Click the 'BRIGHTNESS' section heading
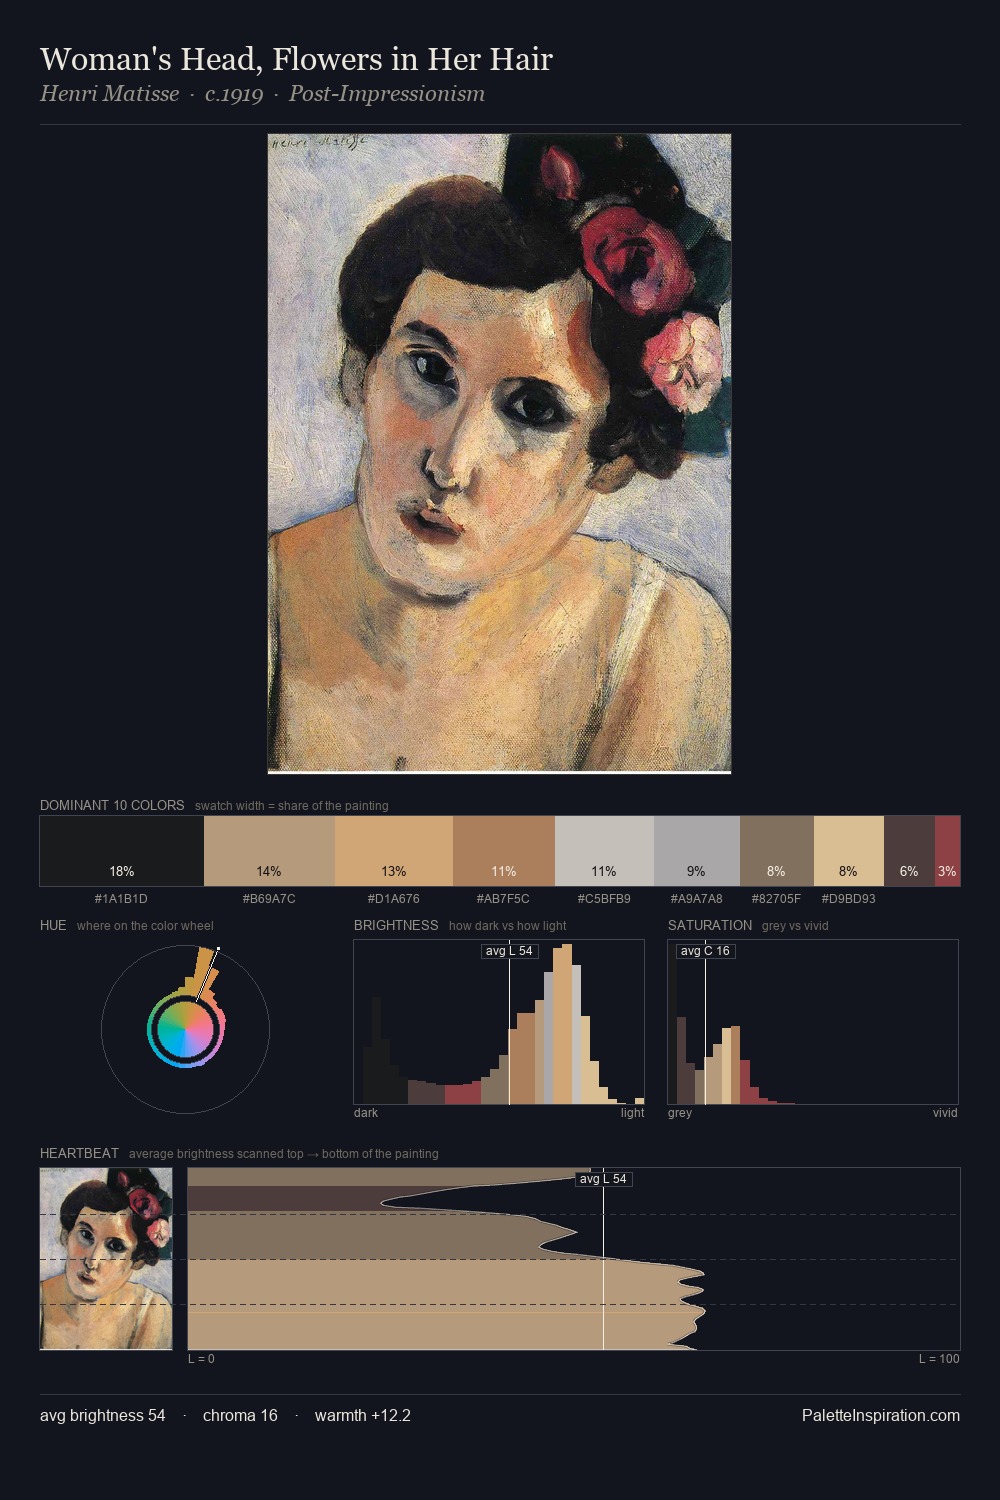This screenshot has width=1000, height=1500. (x=396, y=925)
